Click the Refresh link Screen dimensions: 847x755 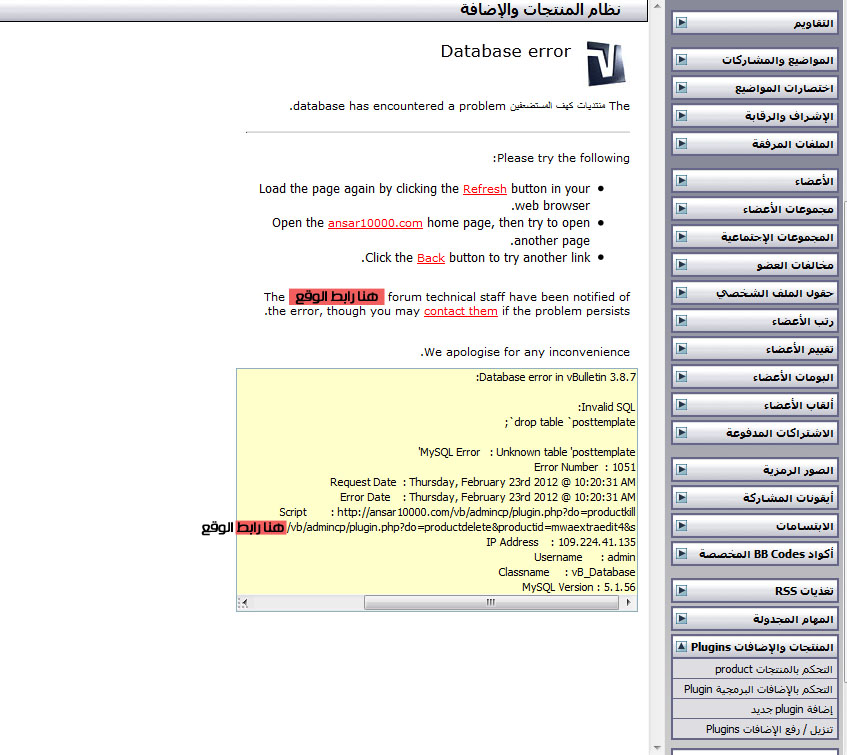[x=484, y=189]
